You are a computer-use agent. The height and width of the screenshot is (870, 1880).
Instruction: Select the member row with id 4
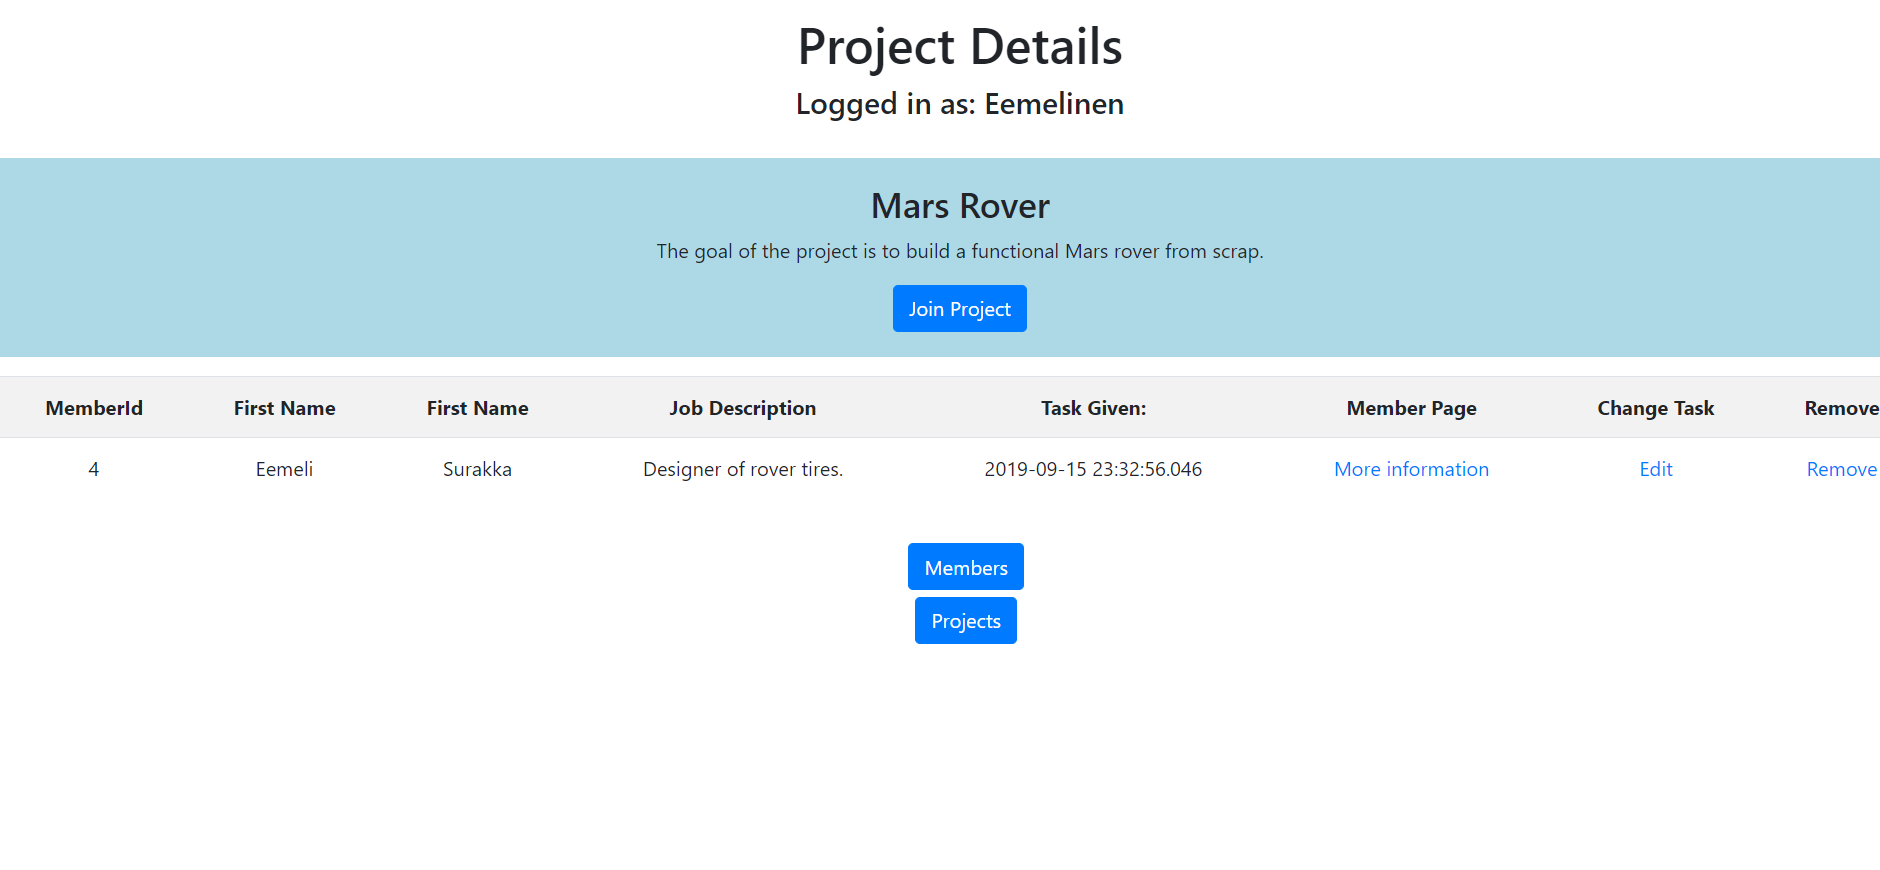[93, 469]
